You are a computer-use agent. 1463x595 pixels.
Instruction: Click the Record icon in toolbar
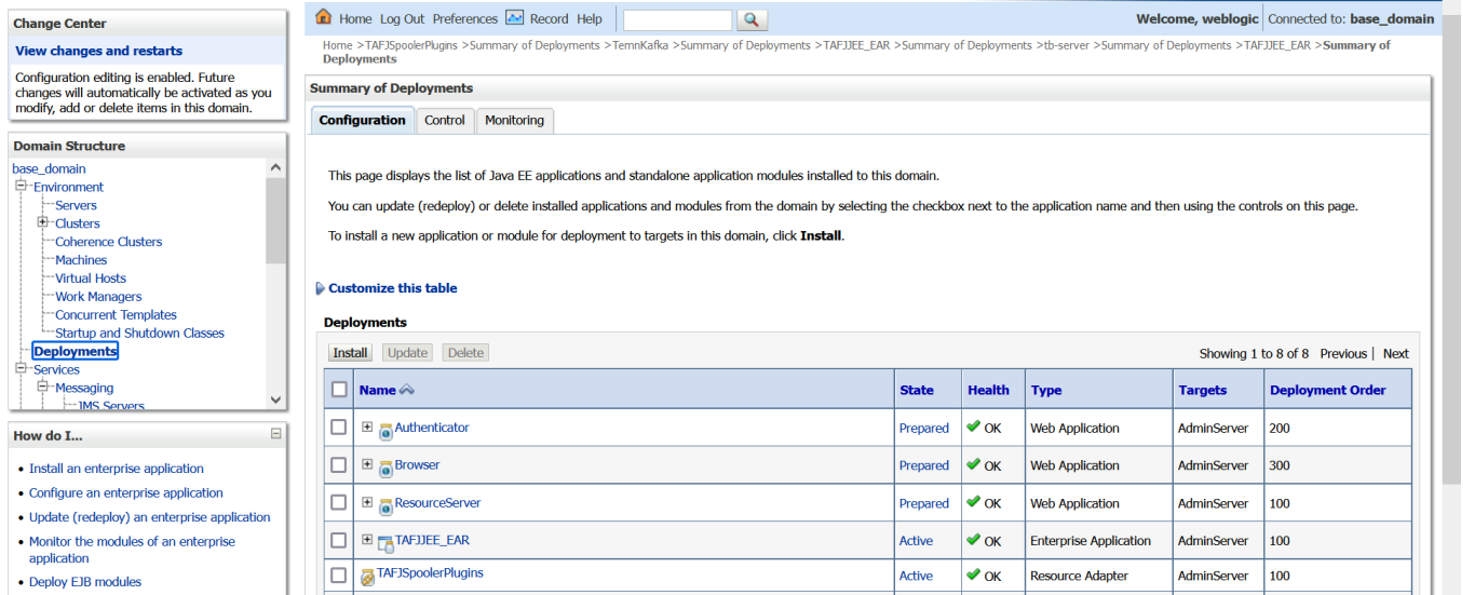(515, 17)
